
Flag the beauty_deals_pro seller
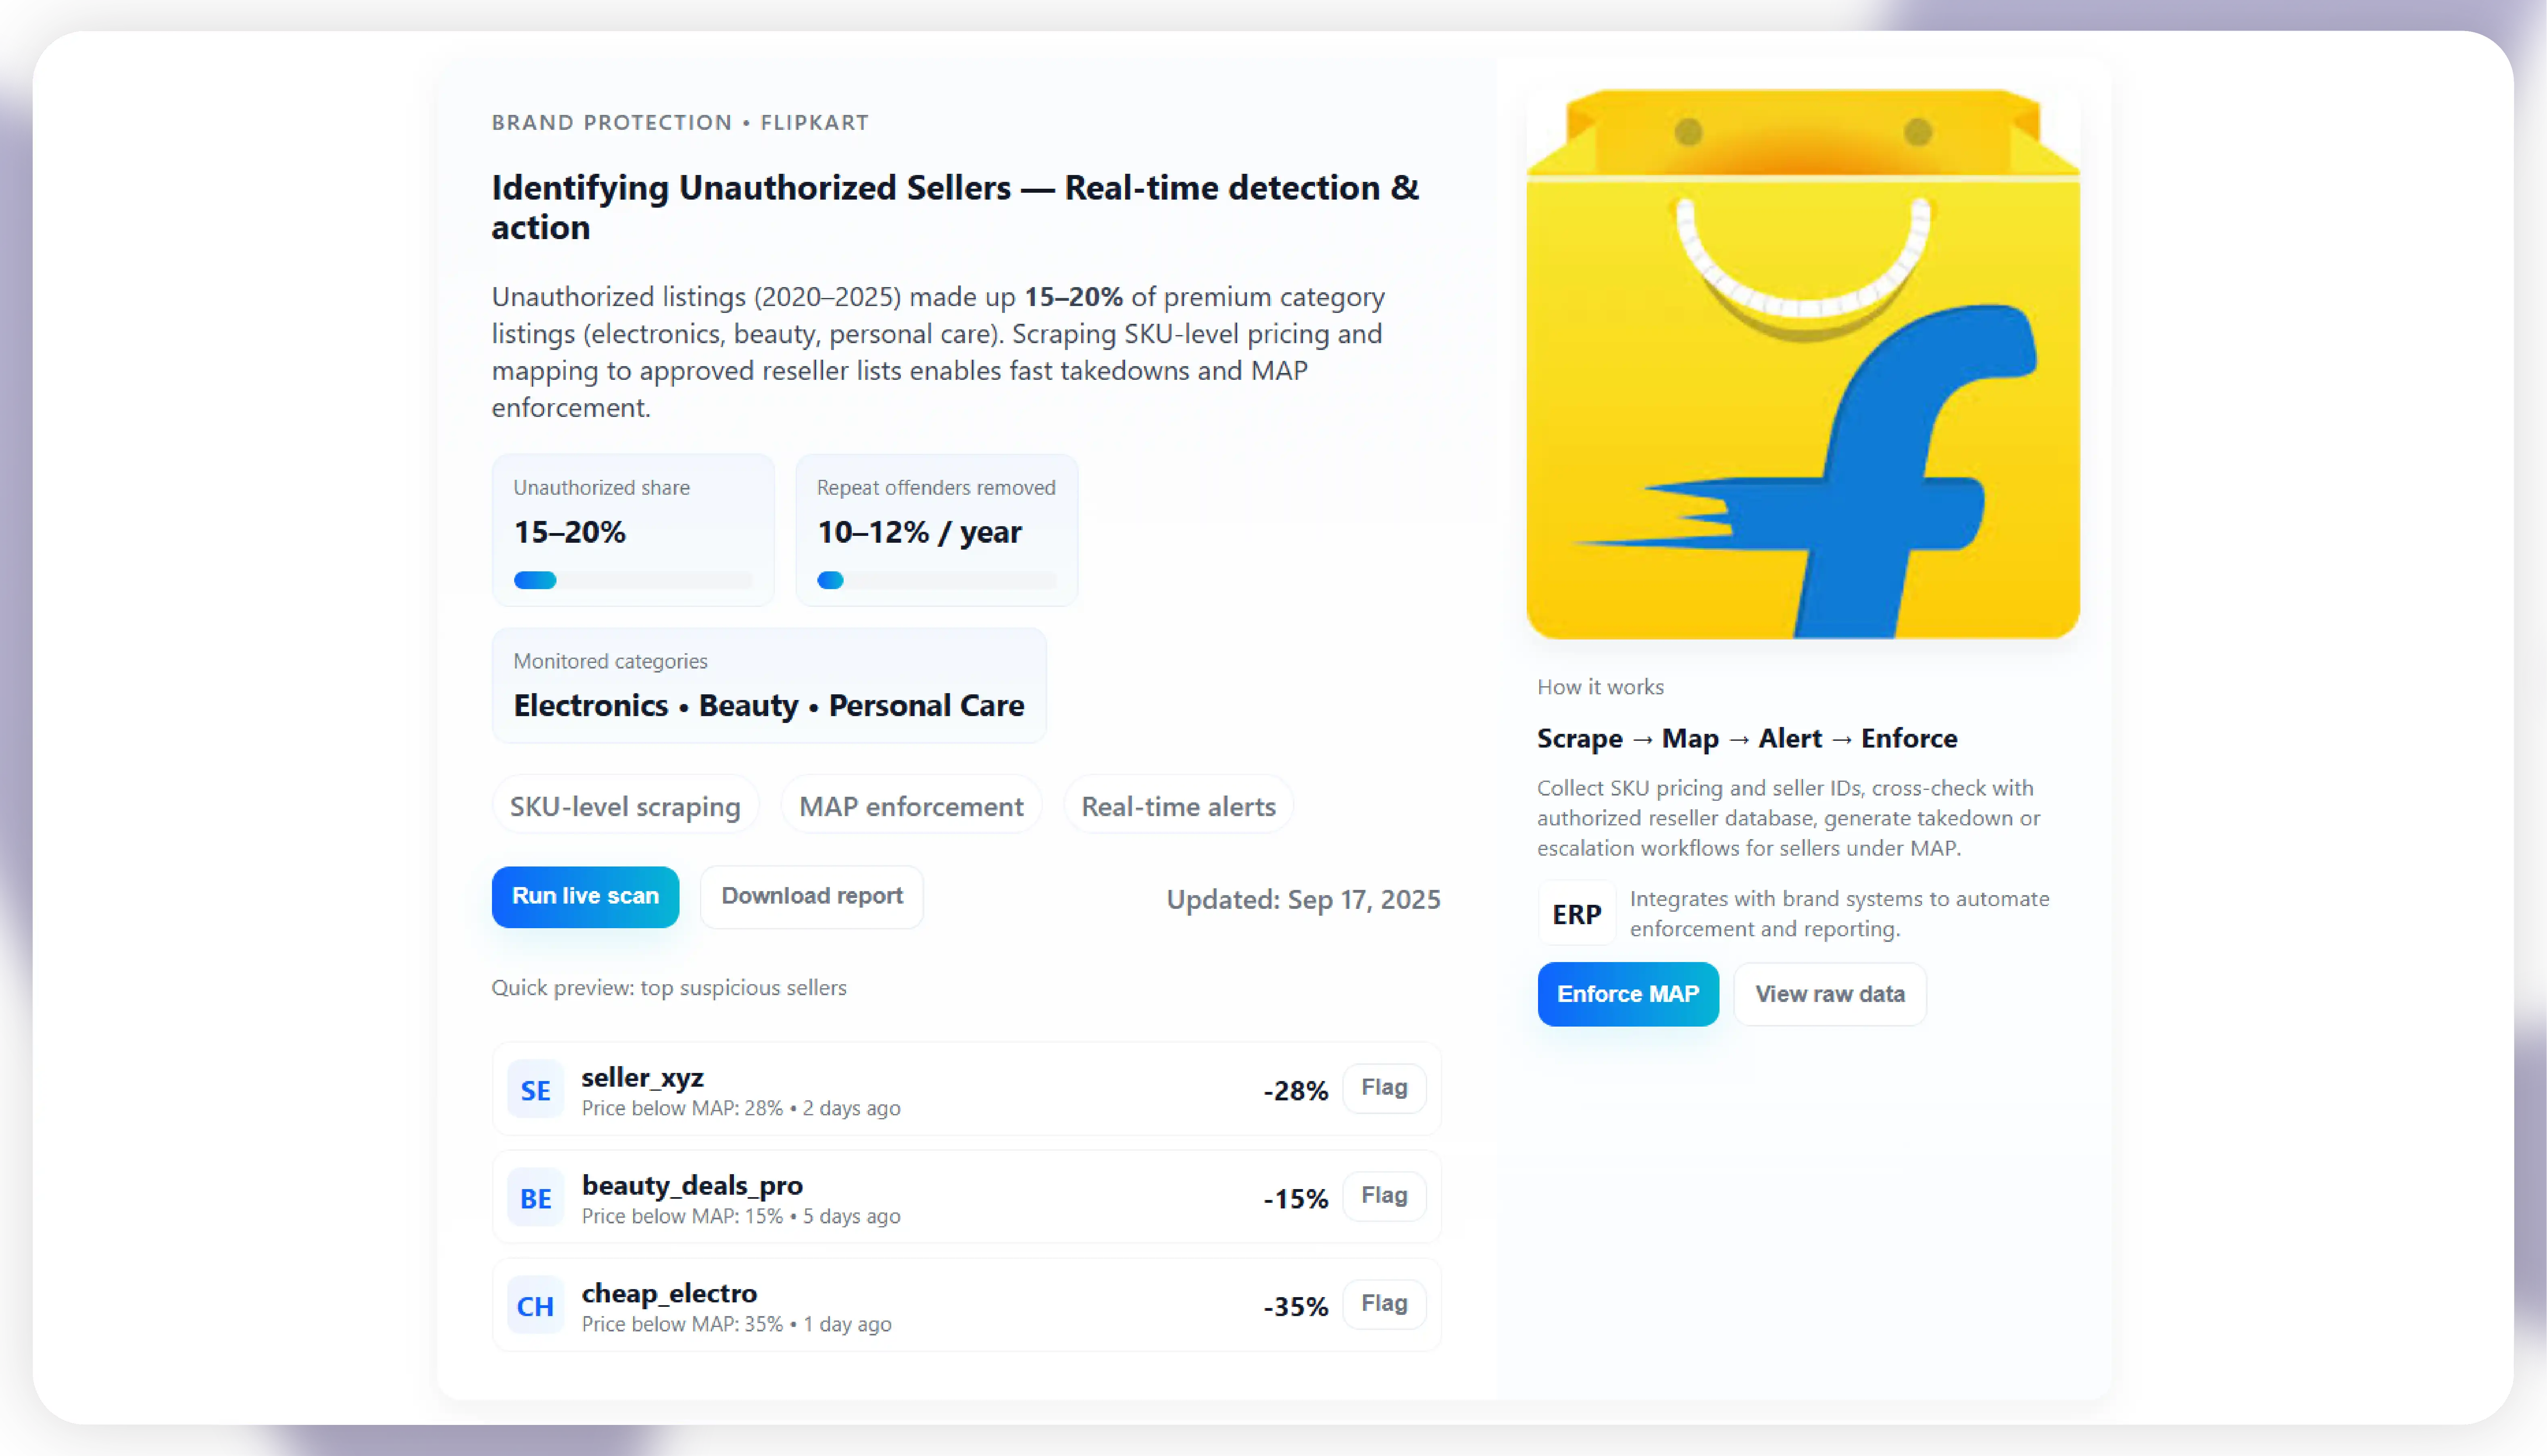pyautogui.click(x=1383, y=1195)
